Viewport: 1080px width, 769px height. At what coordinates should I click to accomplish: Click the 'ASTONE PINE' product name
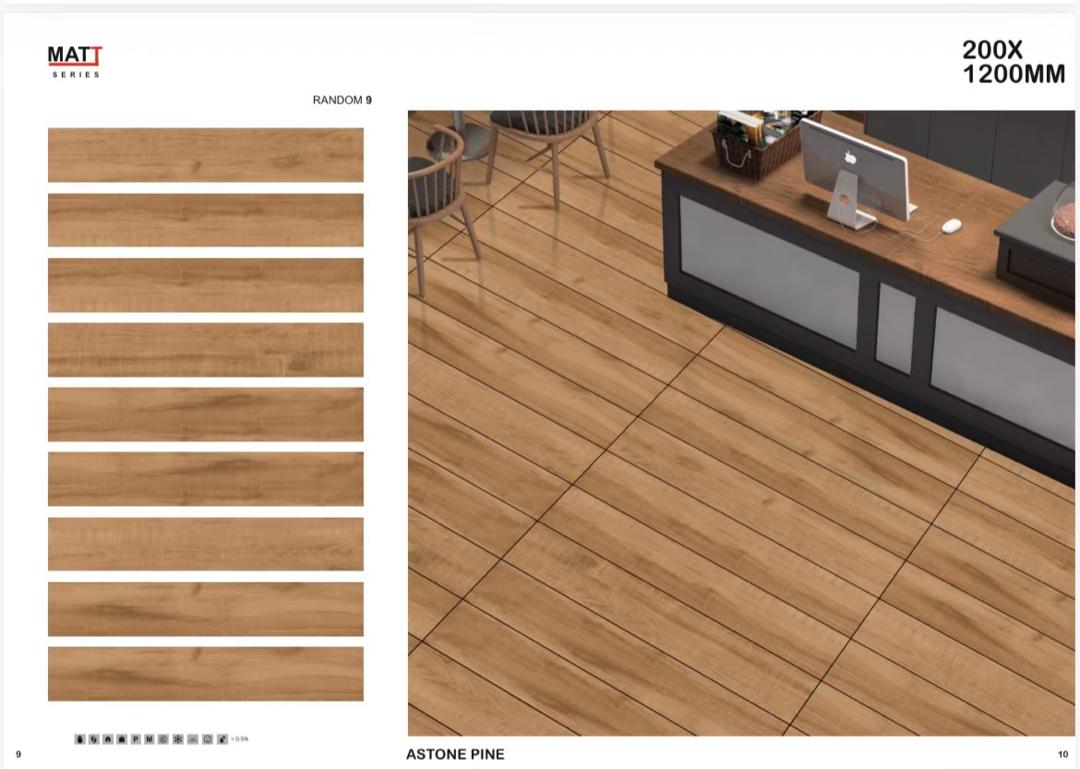(x=455, y=755)
